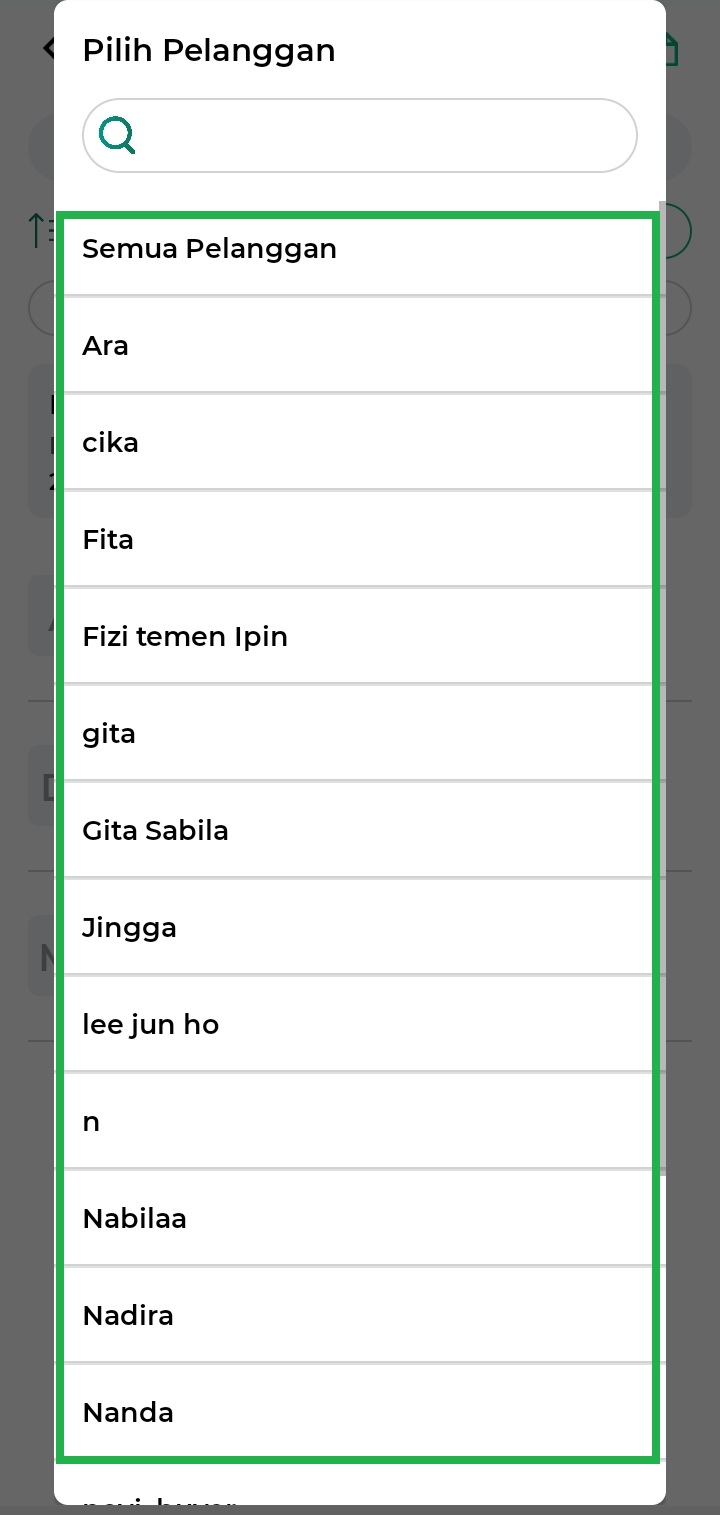The image size is (720, 1515).
Task: Pick Fita in customer list
Action: [x=108, y=540]
